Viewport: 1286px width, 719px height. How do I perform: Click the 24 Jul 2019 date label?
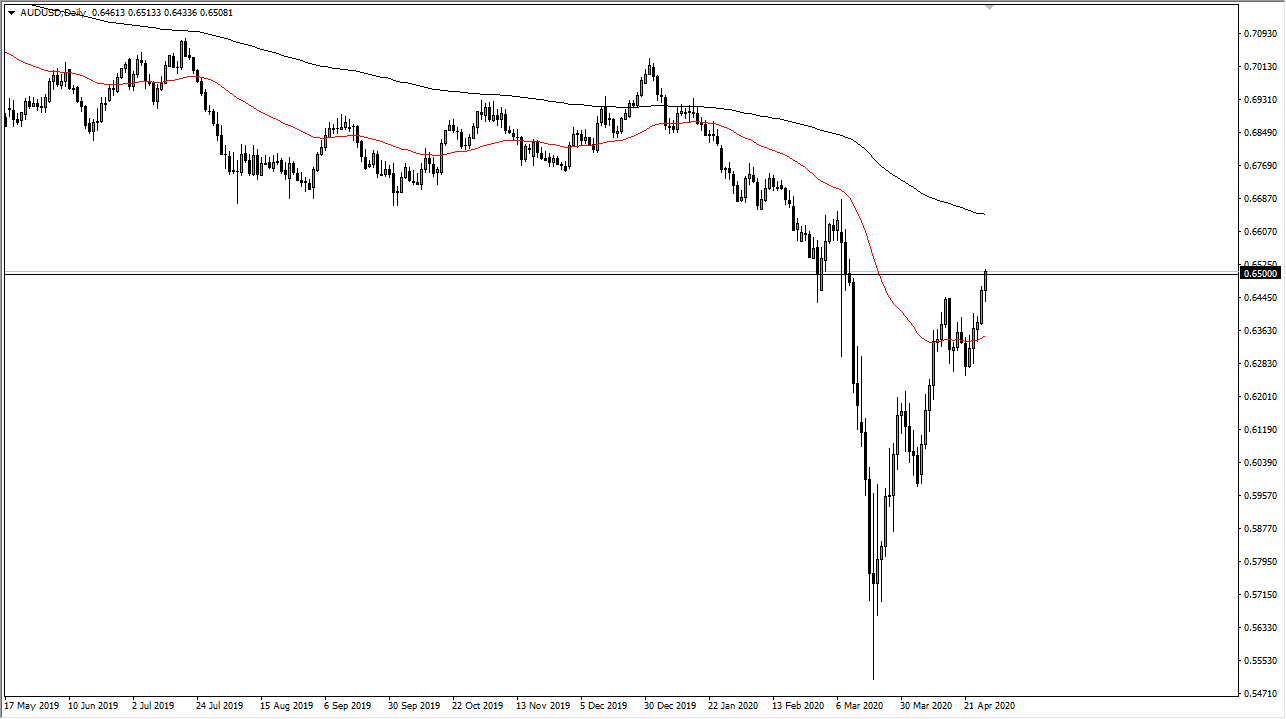point(221,706)
